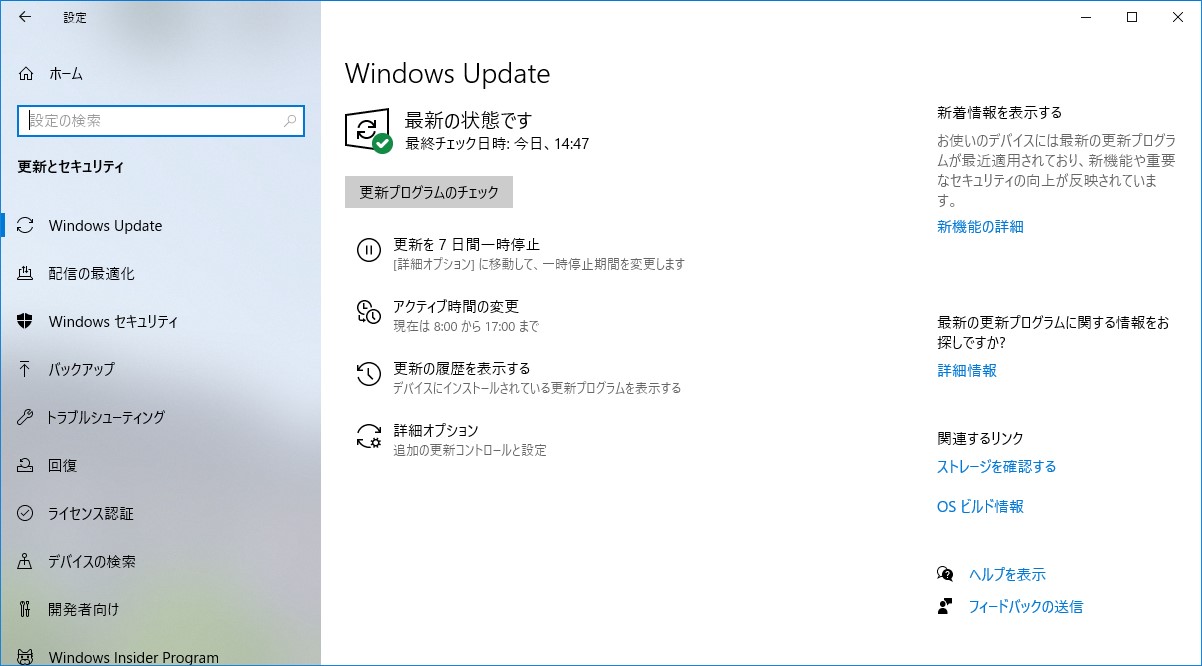Click the 更新とセキュリティ section heading
Viewport: 1202px width, 666px height.
pyautogui.click(x=71, y=167)
